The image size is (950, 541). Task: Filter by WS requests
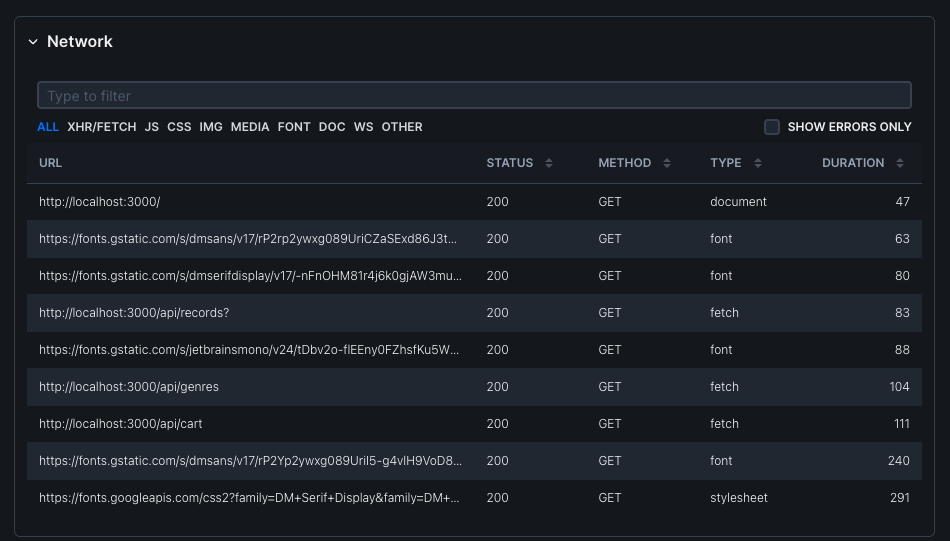[x=363, y=127]
